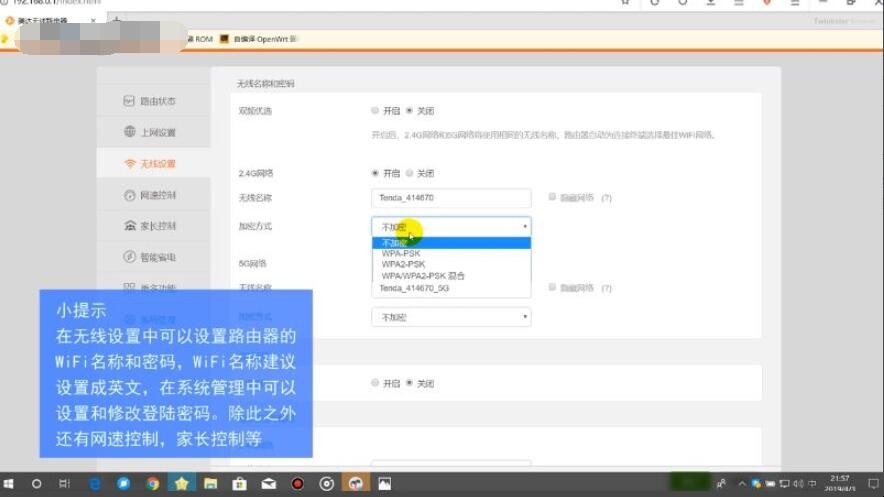This screenshot has width=884, height=497.
Task: Open a new browser tab
Action: point(116,20)
